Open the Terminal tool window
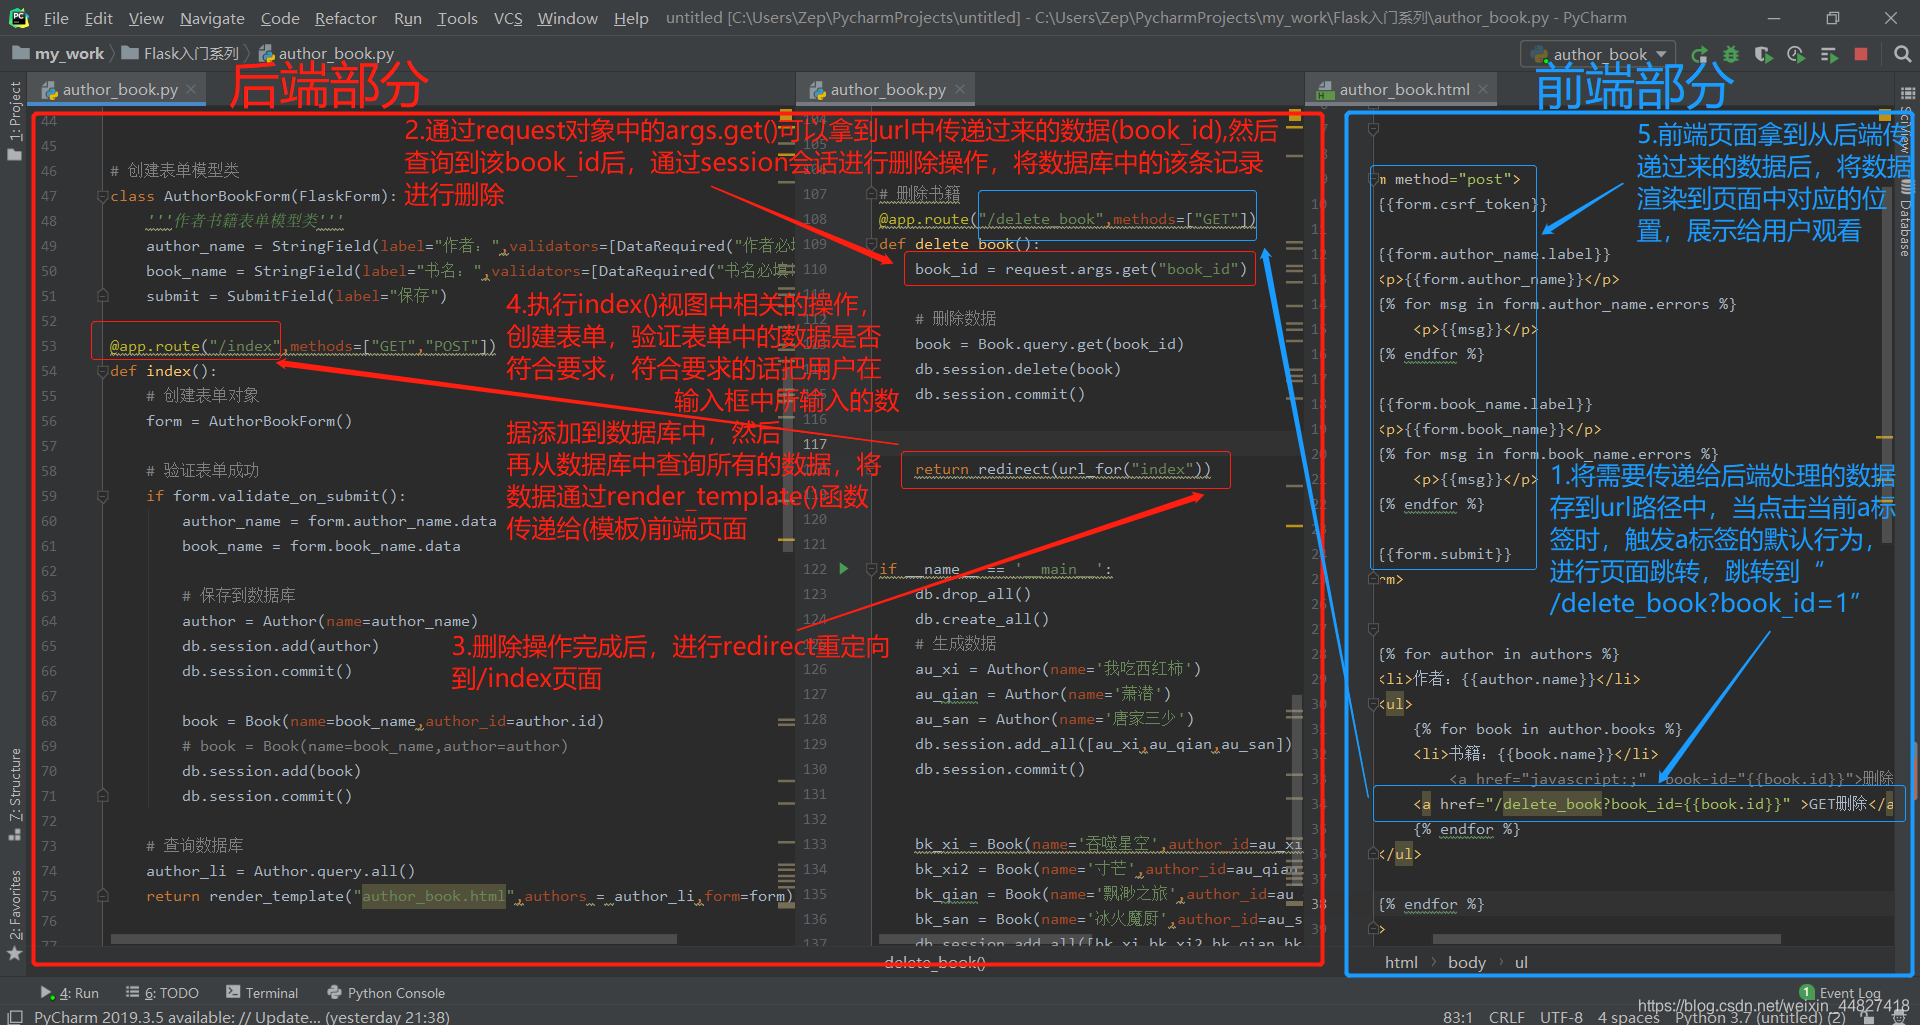 coord(262,993)
